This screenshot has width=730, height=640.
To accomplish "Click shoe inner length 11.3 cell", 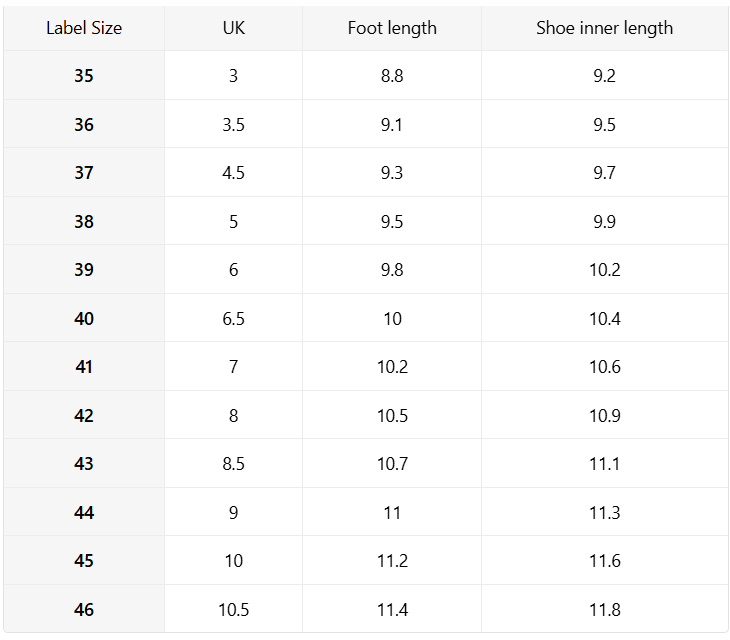I will pyautogui.click(x=604, y=513).
